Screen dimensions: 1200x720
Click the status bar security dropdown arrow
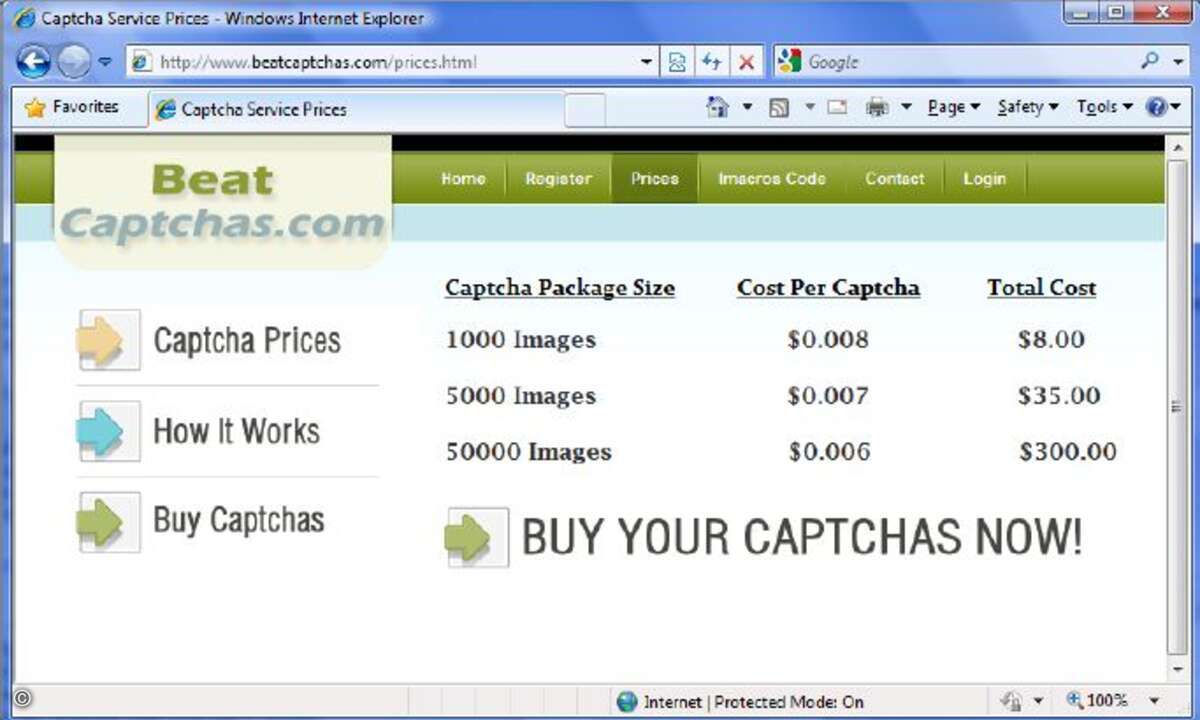coord(1038,702)
